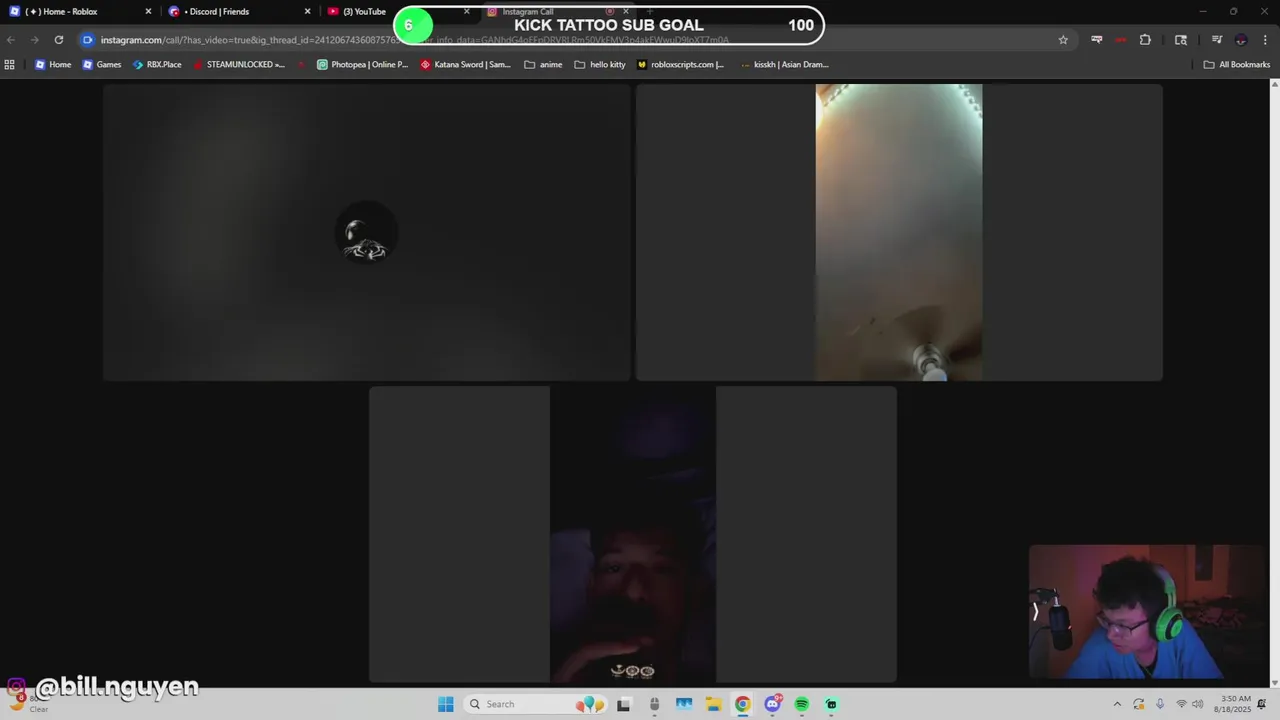
Task: Select the ceiling fan video tile
Action: point(899,232)
